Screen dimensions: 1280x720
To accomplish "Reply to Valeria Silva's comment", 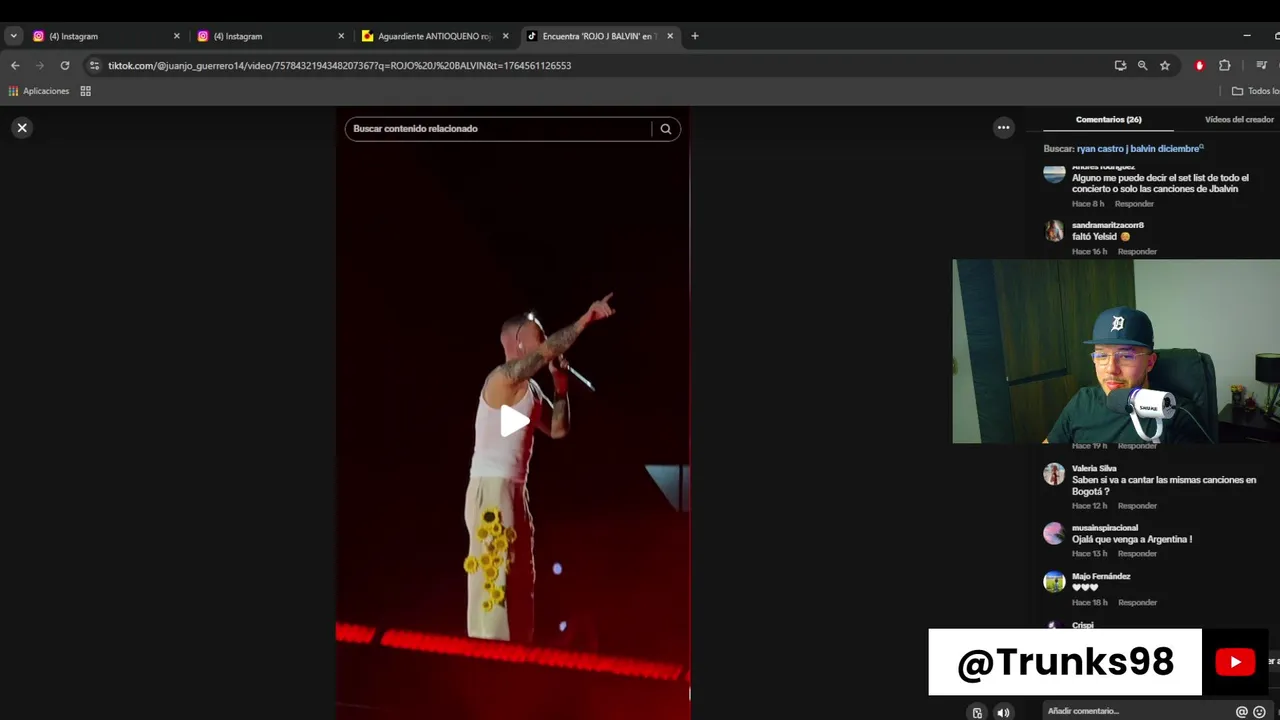I will [x=1137, y=506].
